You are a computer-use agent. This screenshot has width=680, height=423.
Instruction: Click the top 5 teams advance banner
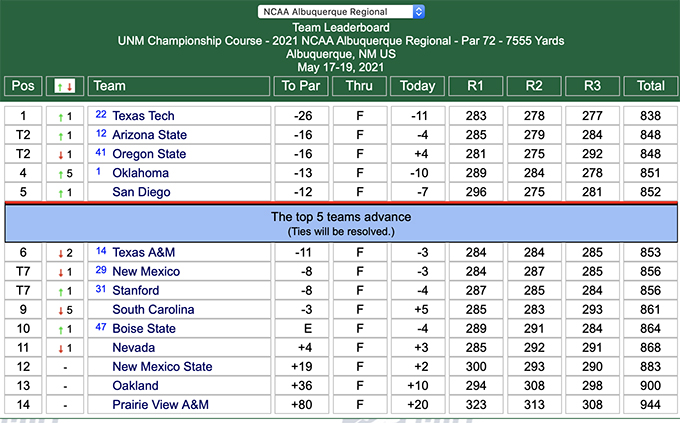(x=341, y=223)
